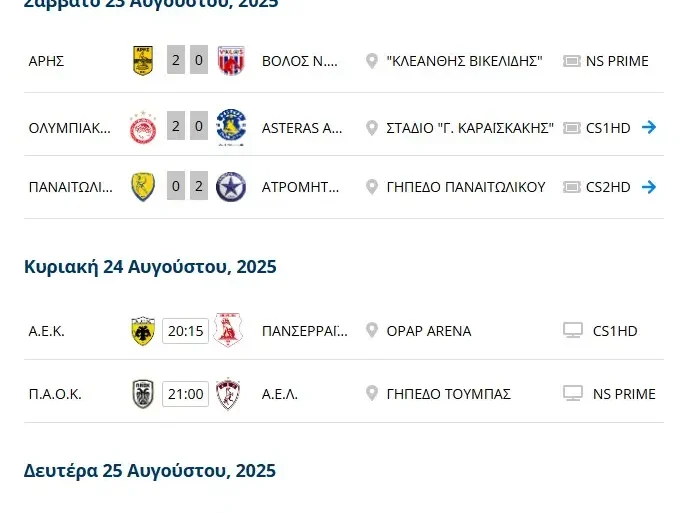
Task: Click the Asteras team crest
Action: pos(231,125)
